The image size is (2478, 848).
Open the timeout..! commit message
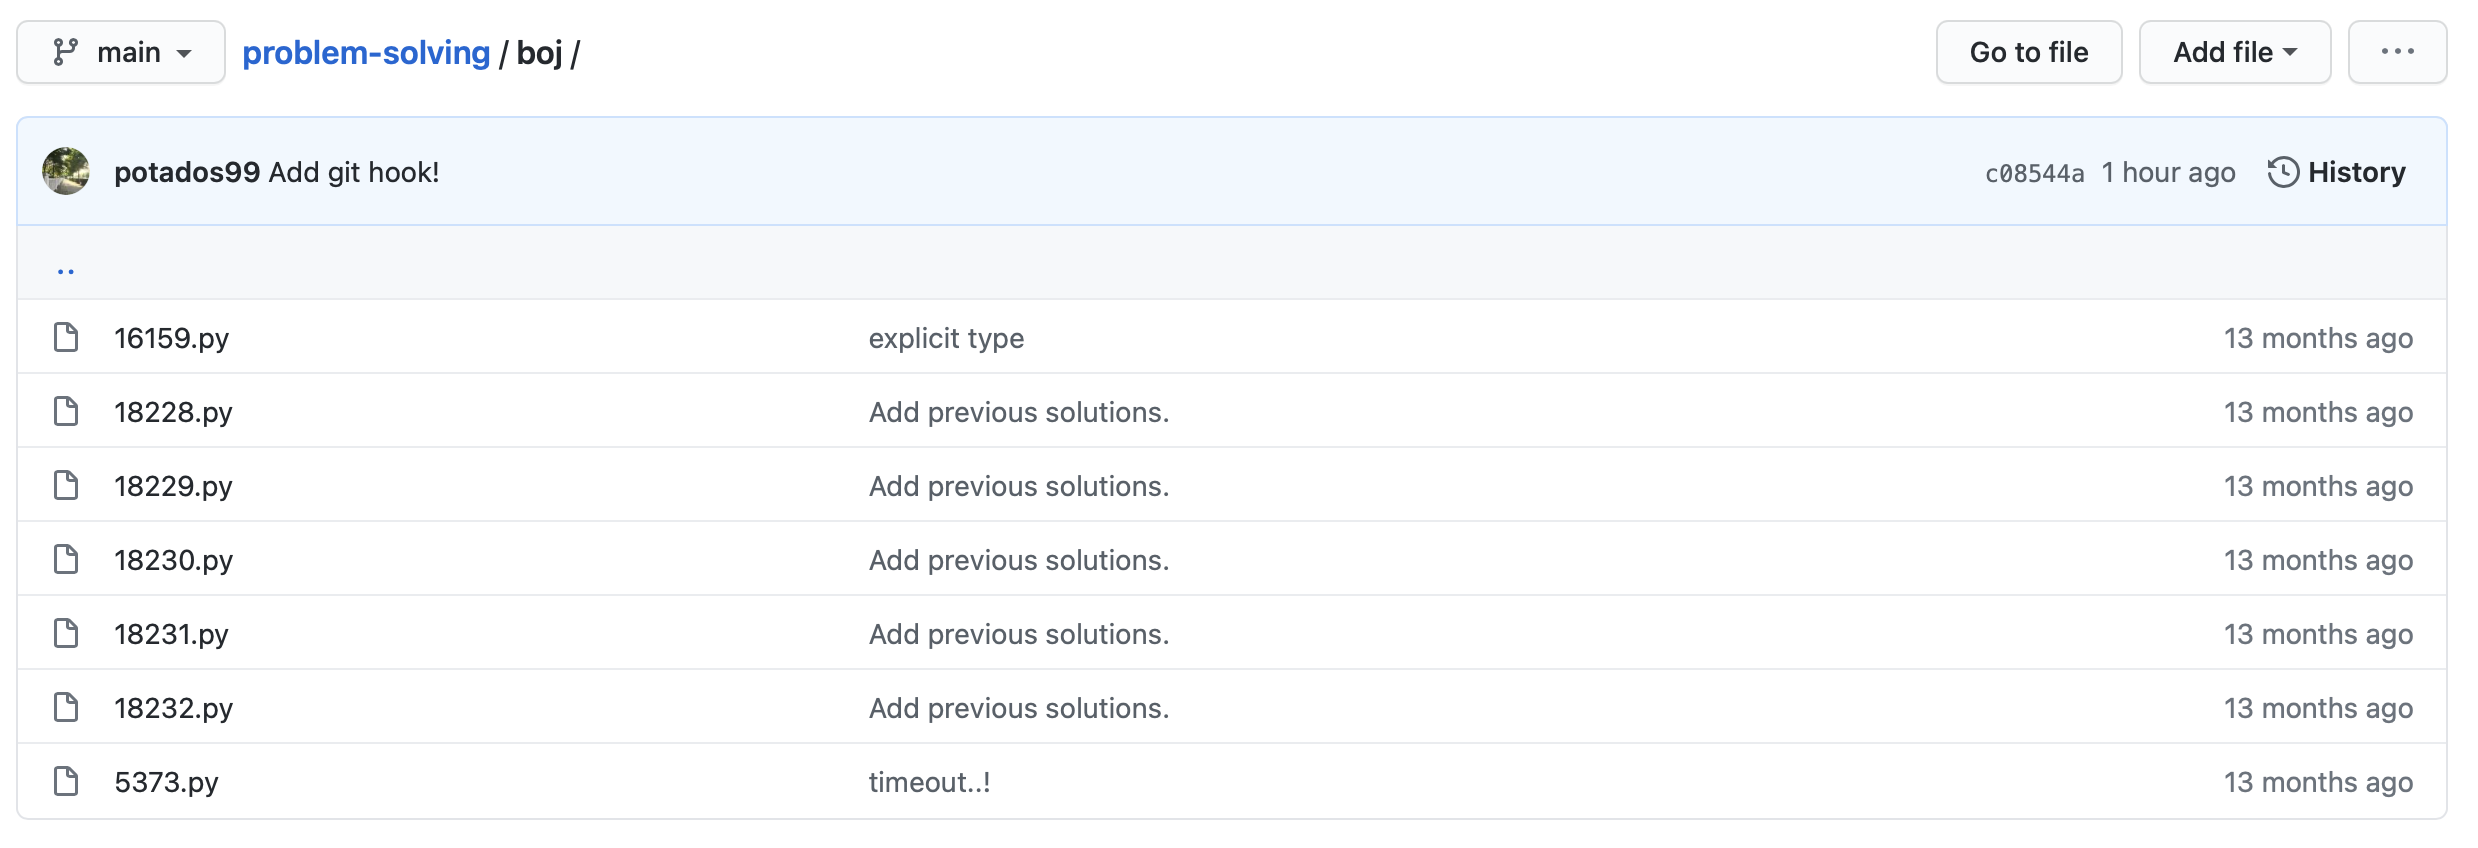point(929,782)
